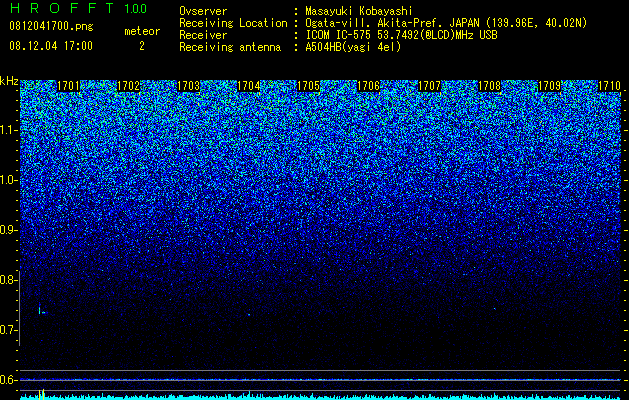Click the meteor count label
Viewport: 629px width, 400px height.
(x=142, y=31)
